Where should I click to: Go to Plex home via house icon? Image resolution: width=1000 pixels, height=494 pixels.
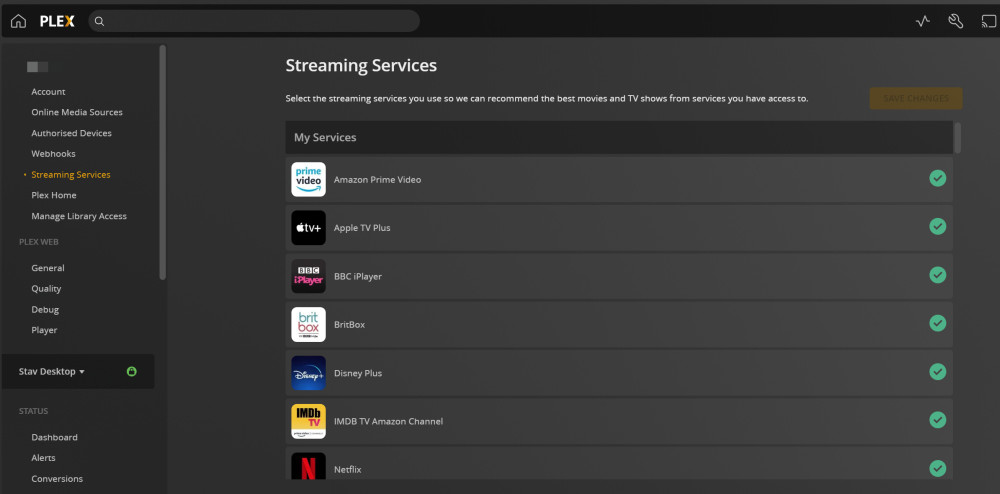(18, 21)
